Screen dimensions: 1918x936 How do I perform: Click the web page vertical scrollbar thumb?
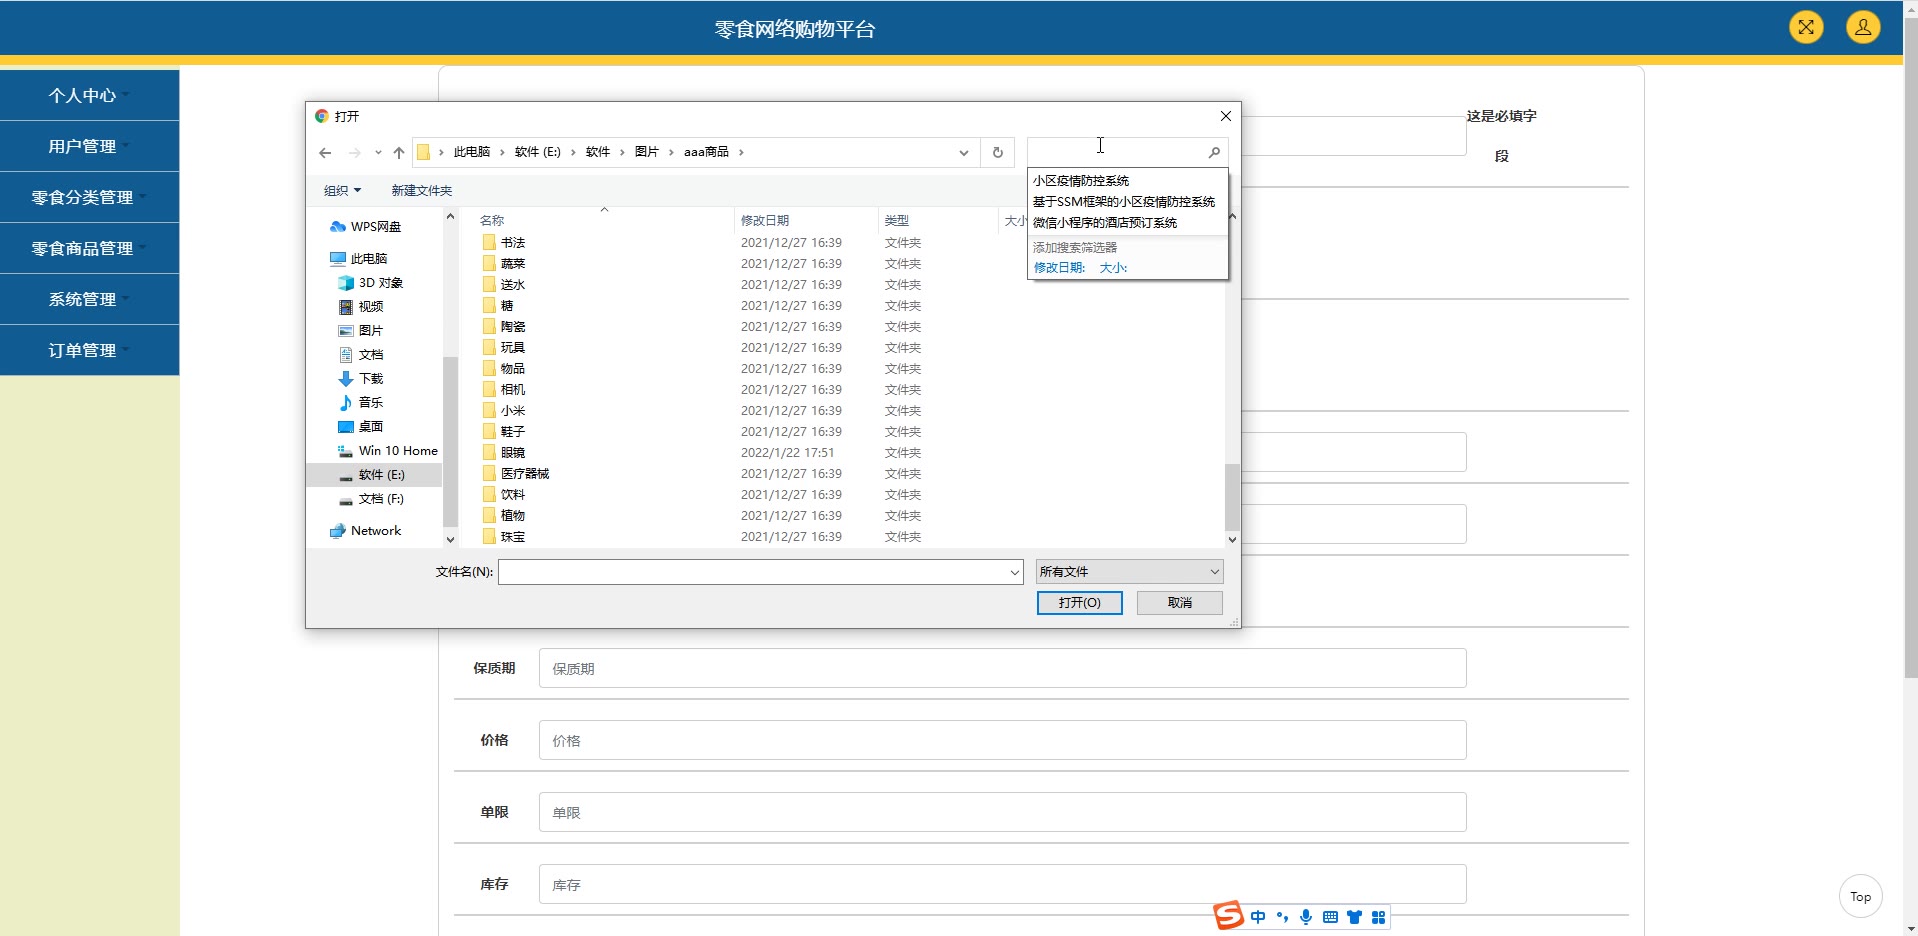[x=1910, y=347]
